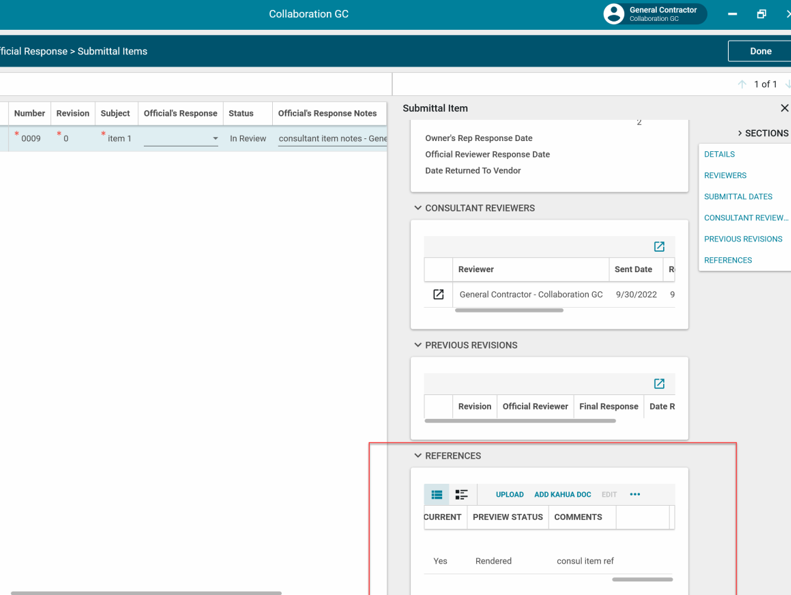The height and width of the screenshot is (595, 791).
Task: Open the Official's Response dropdown
Action: point(214,139)
